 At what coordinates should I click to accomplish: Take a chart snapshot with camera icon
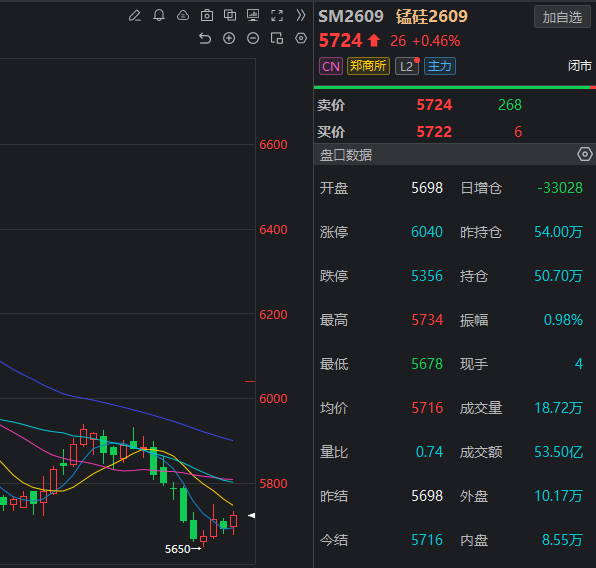(207, 16)
